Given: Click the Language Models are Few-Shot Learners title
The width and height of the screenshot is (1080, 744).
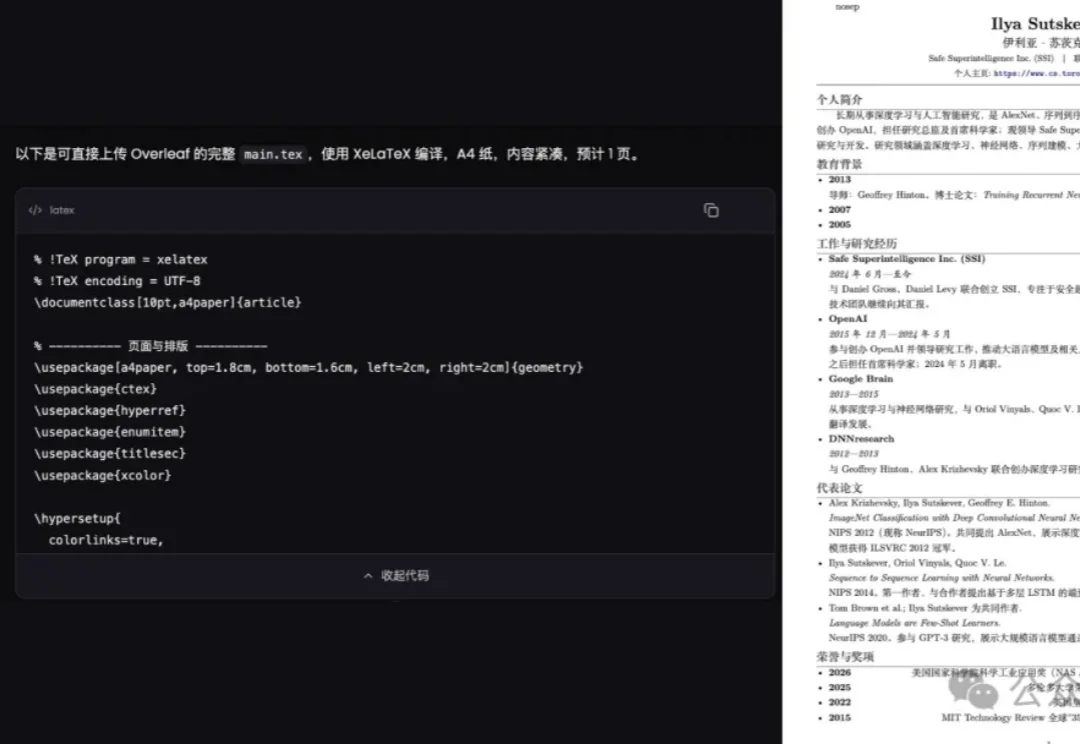Looking at the screenshot, I should (915, 623).
